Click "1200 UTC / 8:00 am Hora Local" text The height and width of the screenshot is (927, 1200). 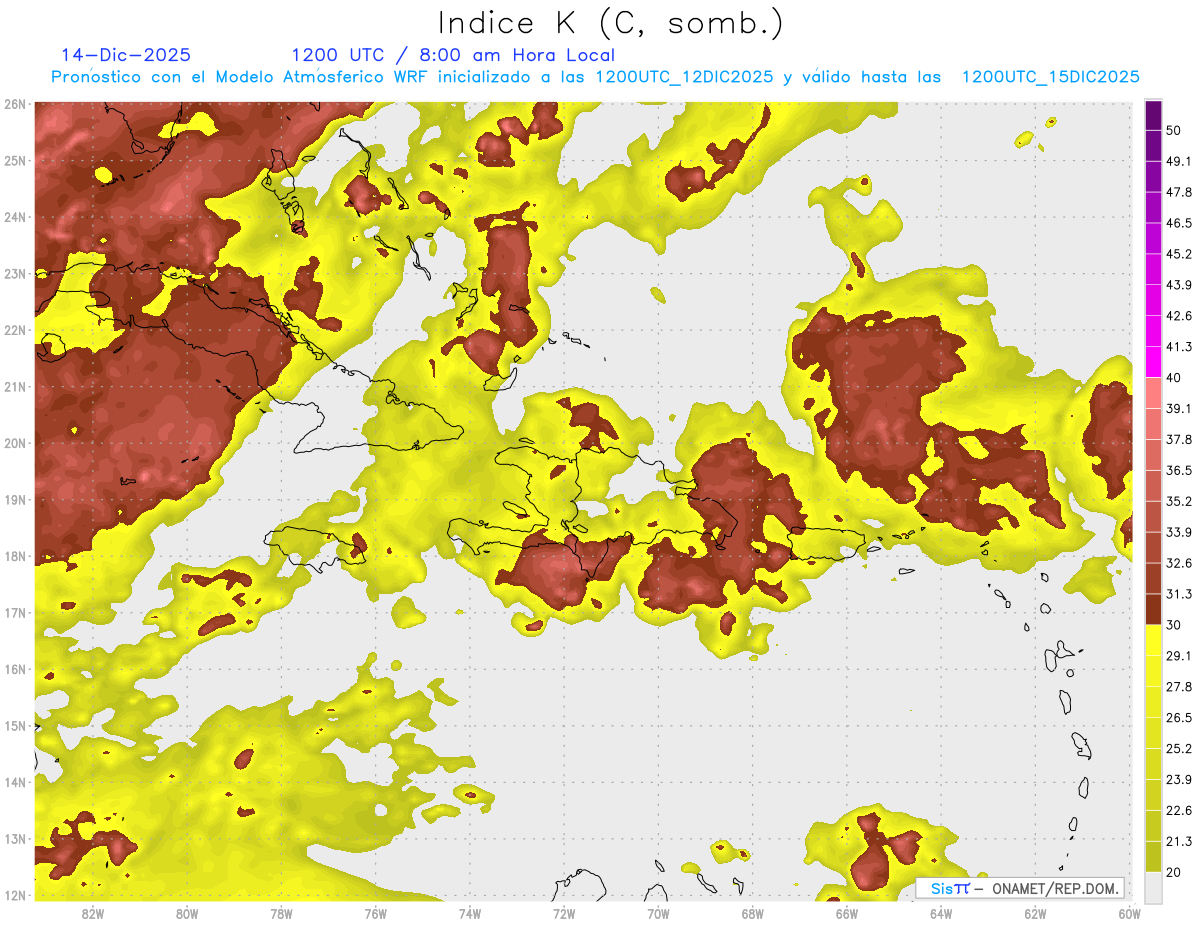pos(453,55)
